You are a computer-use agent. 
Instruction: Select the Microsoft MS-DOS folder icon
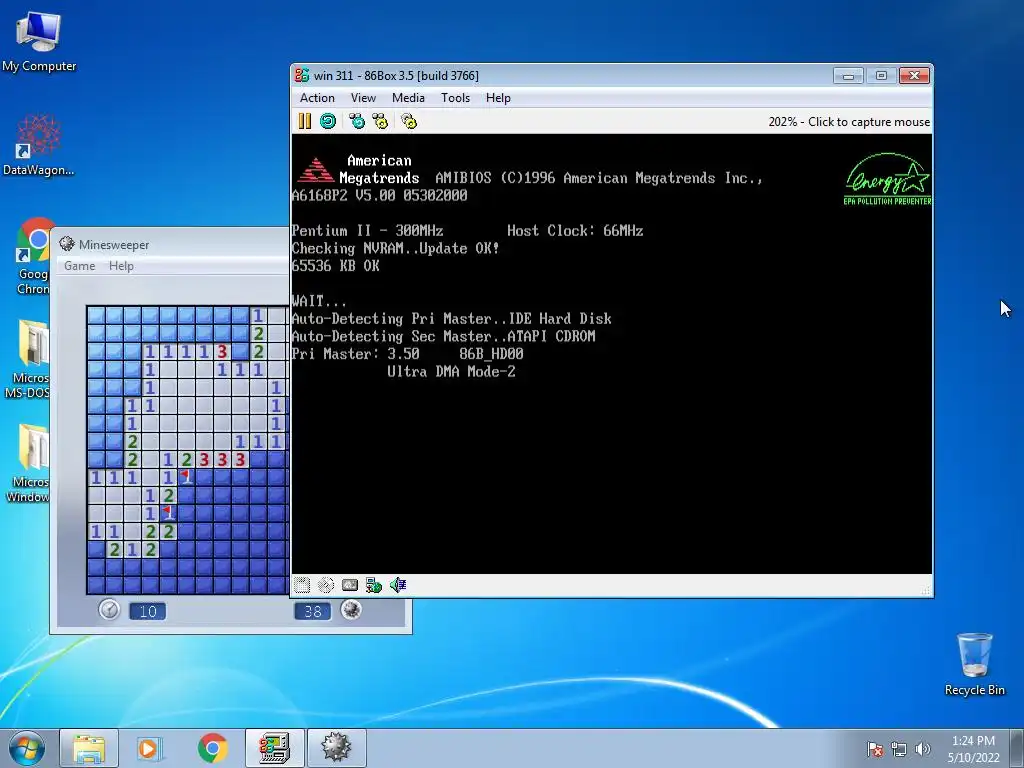click(x=27, y=359)
